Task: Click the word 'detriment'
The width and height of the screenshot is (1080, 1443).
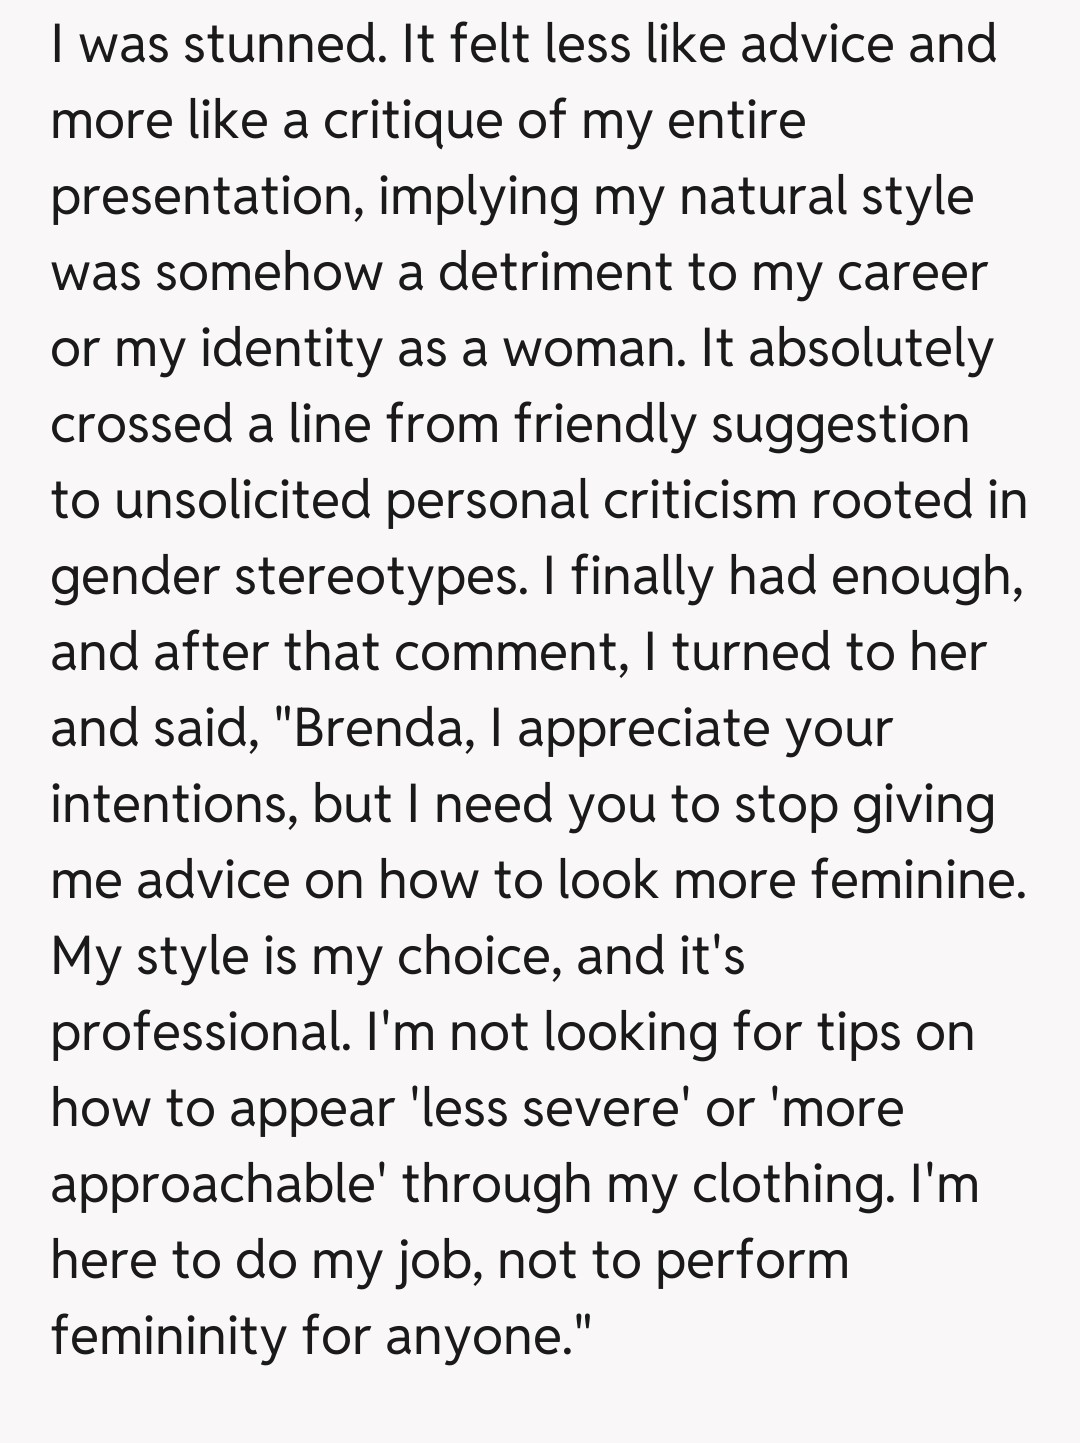Action: point(556,273)
